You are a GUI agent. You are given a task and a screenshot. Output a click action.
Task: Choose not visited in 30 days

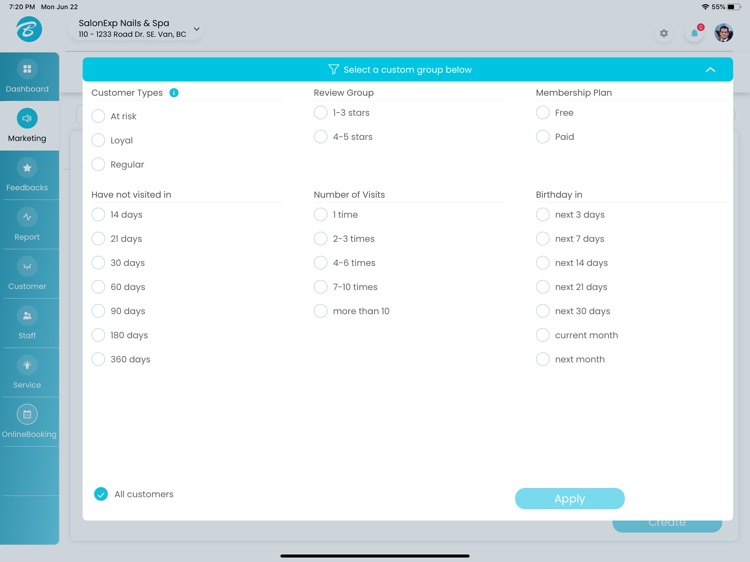coord(98,263)
